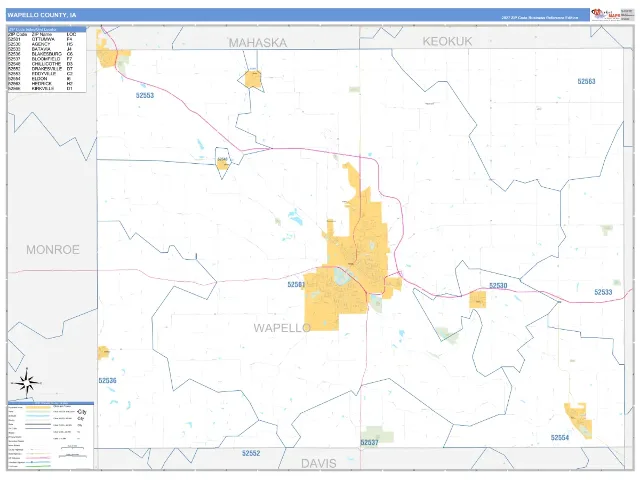Select the 52553 label beneath Keokuk county
This screenshot has width=640, height=480.
(586, 81)
